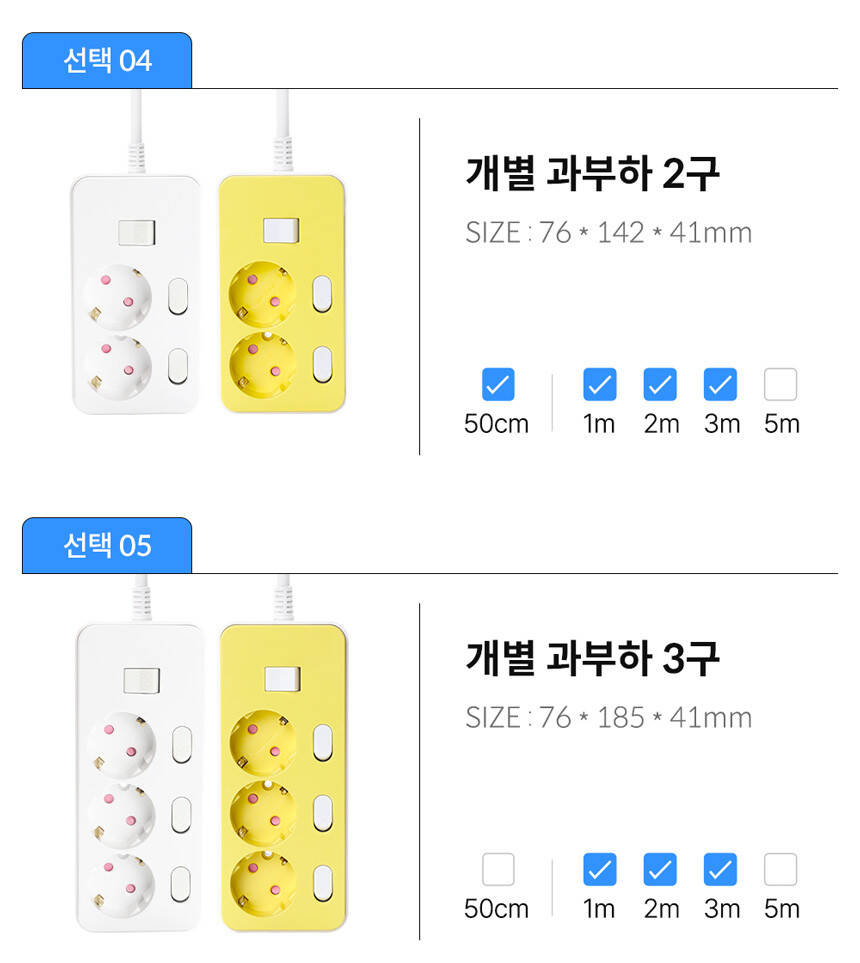Screen dimensions: 860x963
Task: Click the 개별 과부하 2구 title
Action: click(592, 173)
